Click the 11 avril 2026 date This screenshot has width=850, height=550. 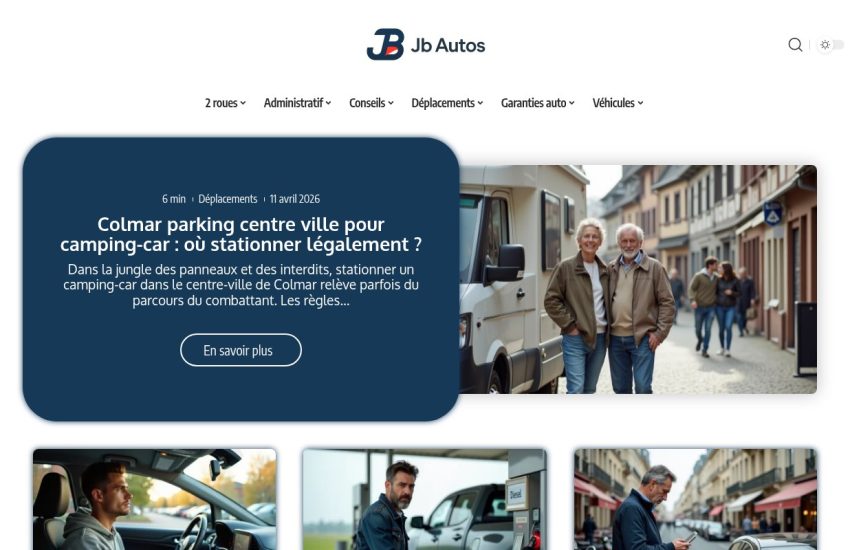coord(294,199)
